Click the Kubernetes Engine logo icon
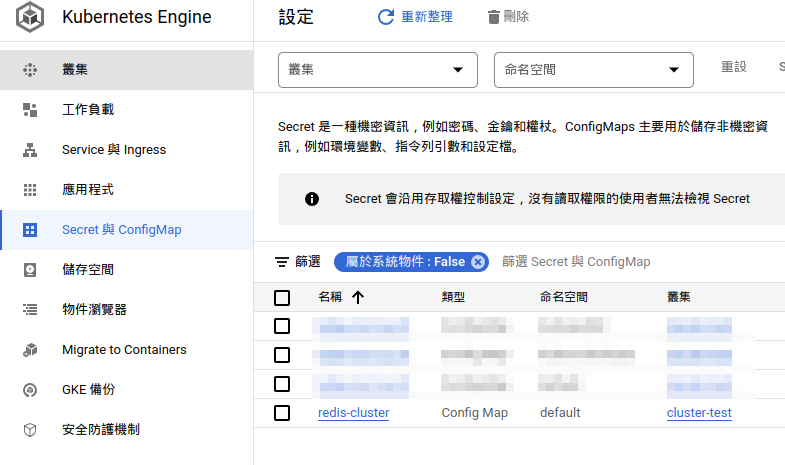The width and height of the screenshot is (785, 465). pyautogui.click(x=30, y=17)
